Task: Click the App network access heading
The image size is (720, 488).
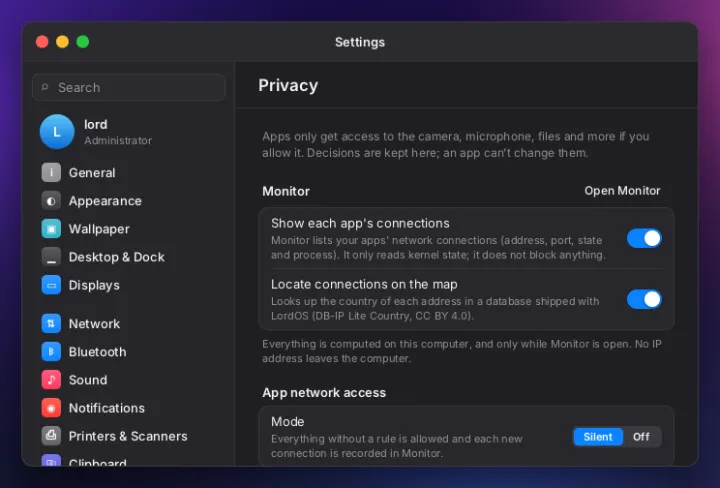Action: click(324, 393)
